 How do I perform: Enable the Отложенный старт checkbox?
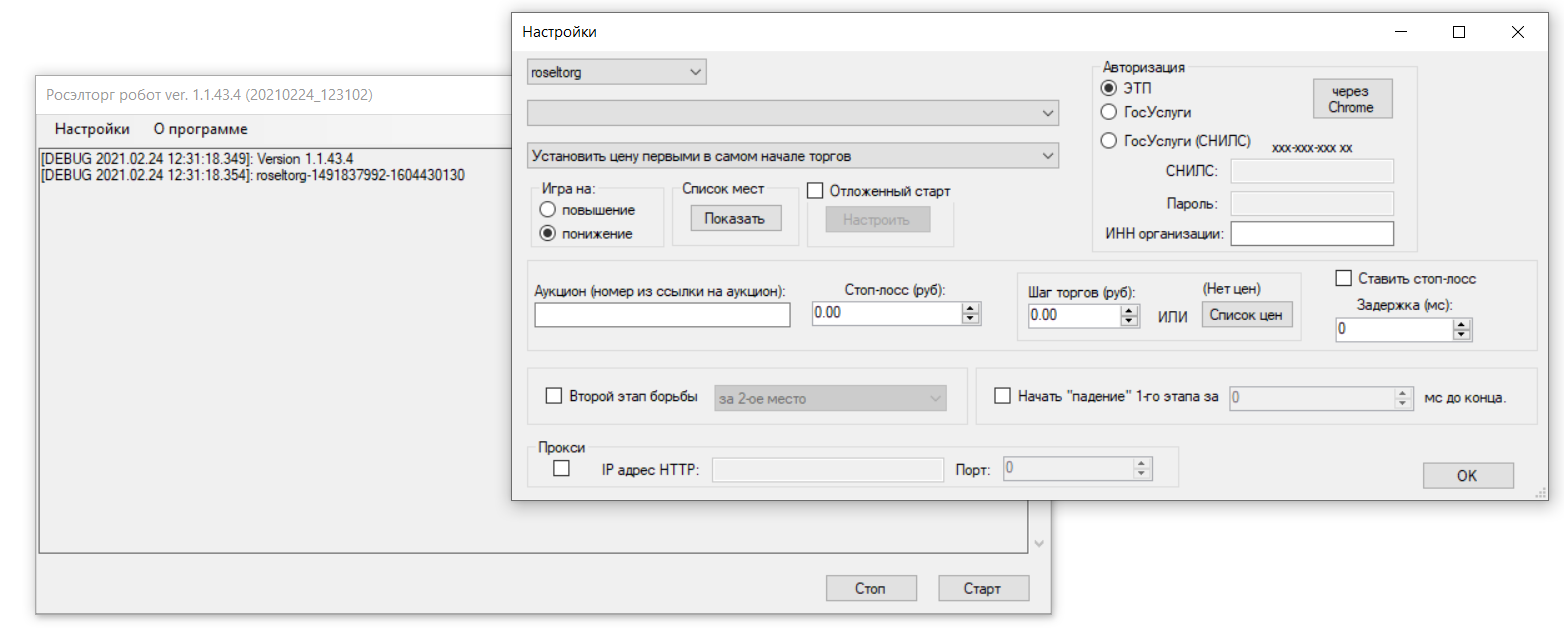(815, 190)
